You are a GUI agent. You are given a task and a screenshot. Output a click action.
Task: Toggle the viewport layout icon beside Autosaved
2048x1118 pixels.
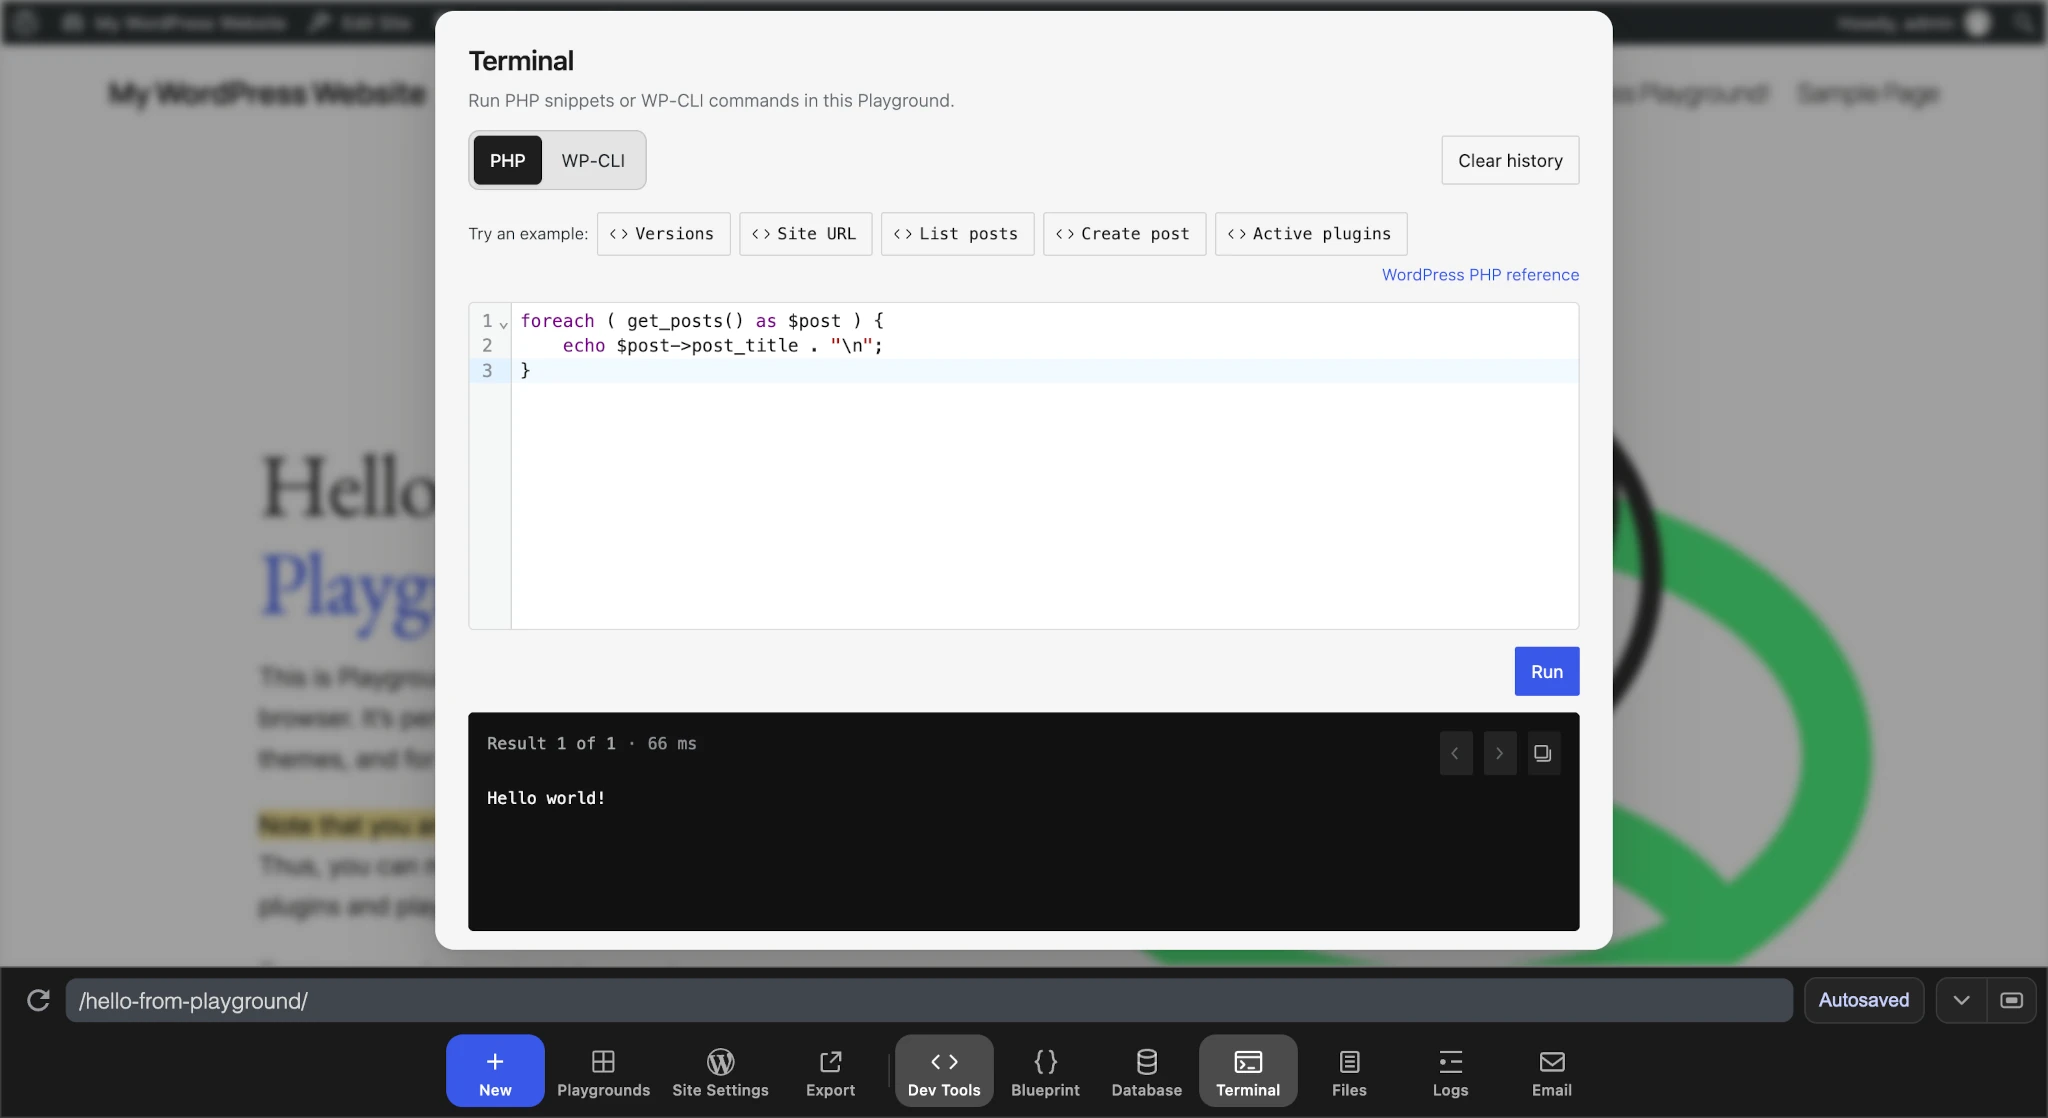[2011, 1000]
